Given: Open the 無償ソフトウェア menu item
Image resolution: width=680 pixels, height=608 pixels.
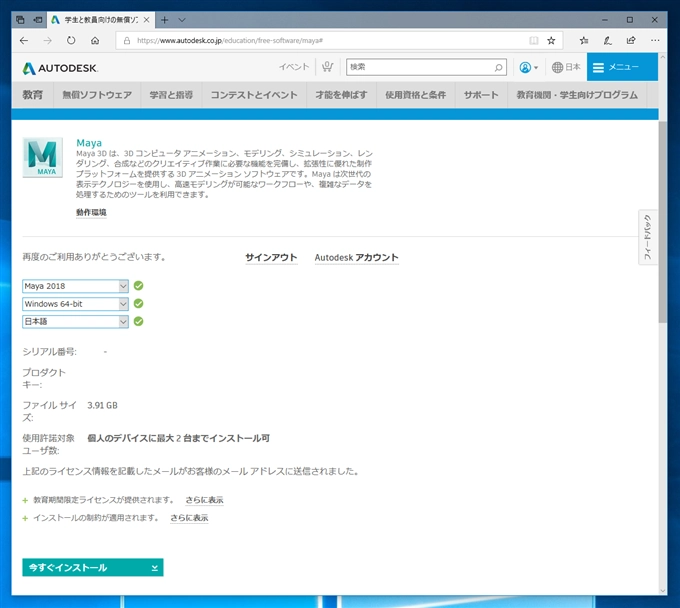Looking at the screenshot, I should [97, 95].
